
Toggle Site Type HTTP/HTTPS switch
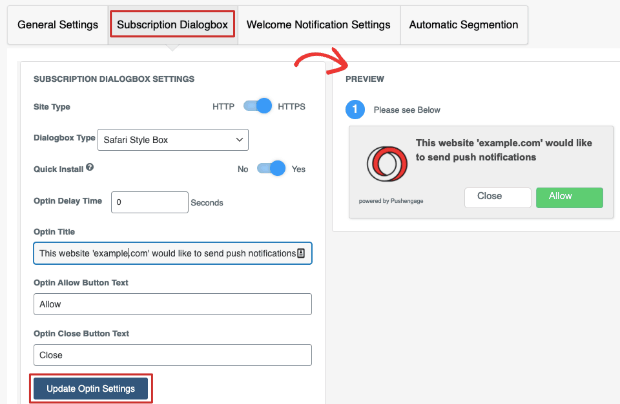(257, 106)
